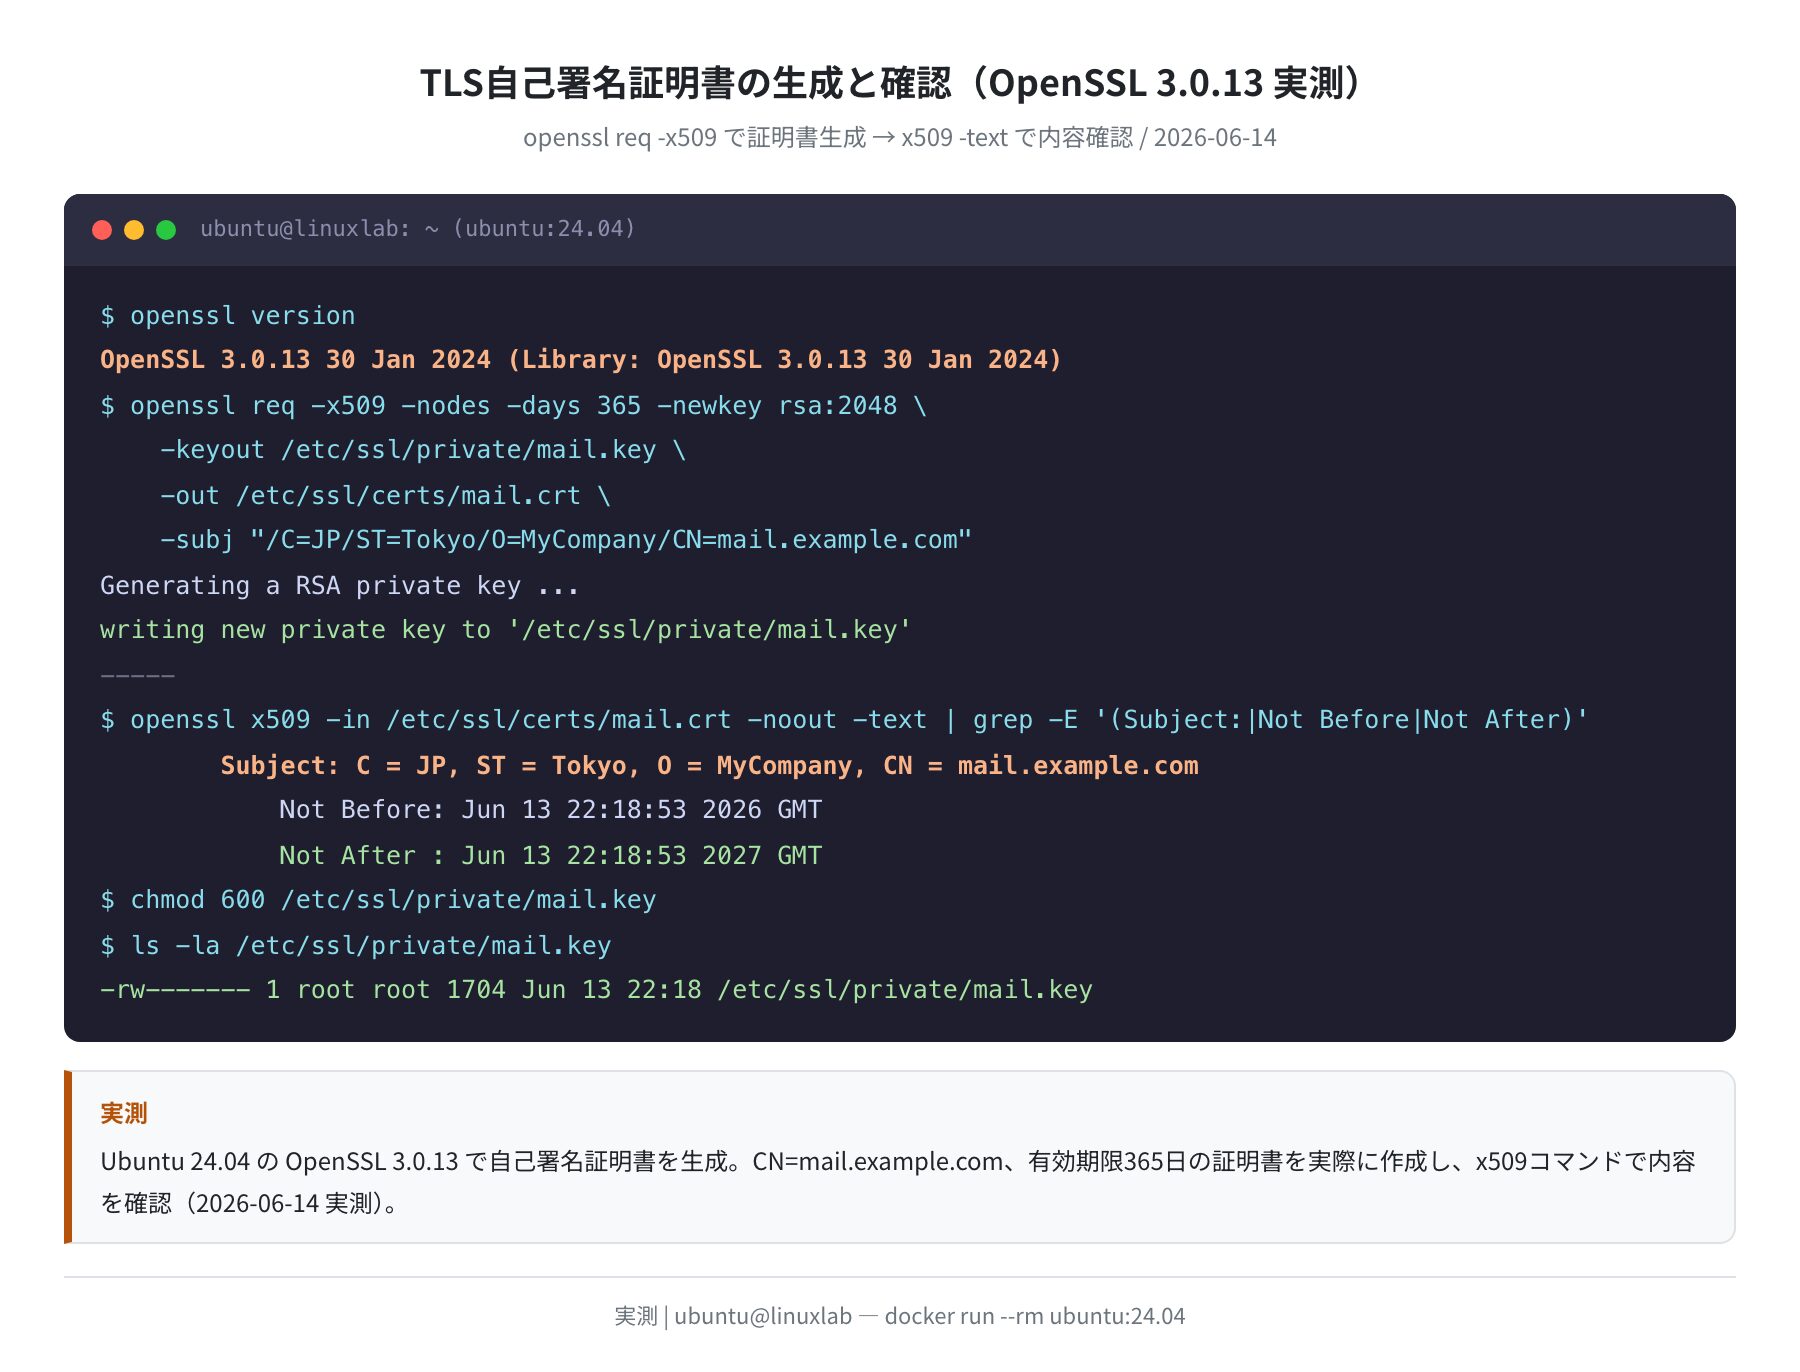Click the 'writing new private key to' line

[506, 630]
